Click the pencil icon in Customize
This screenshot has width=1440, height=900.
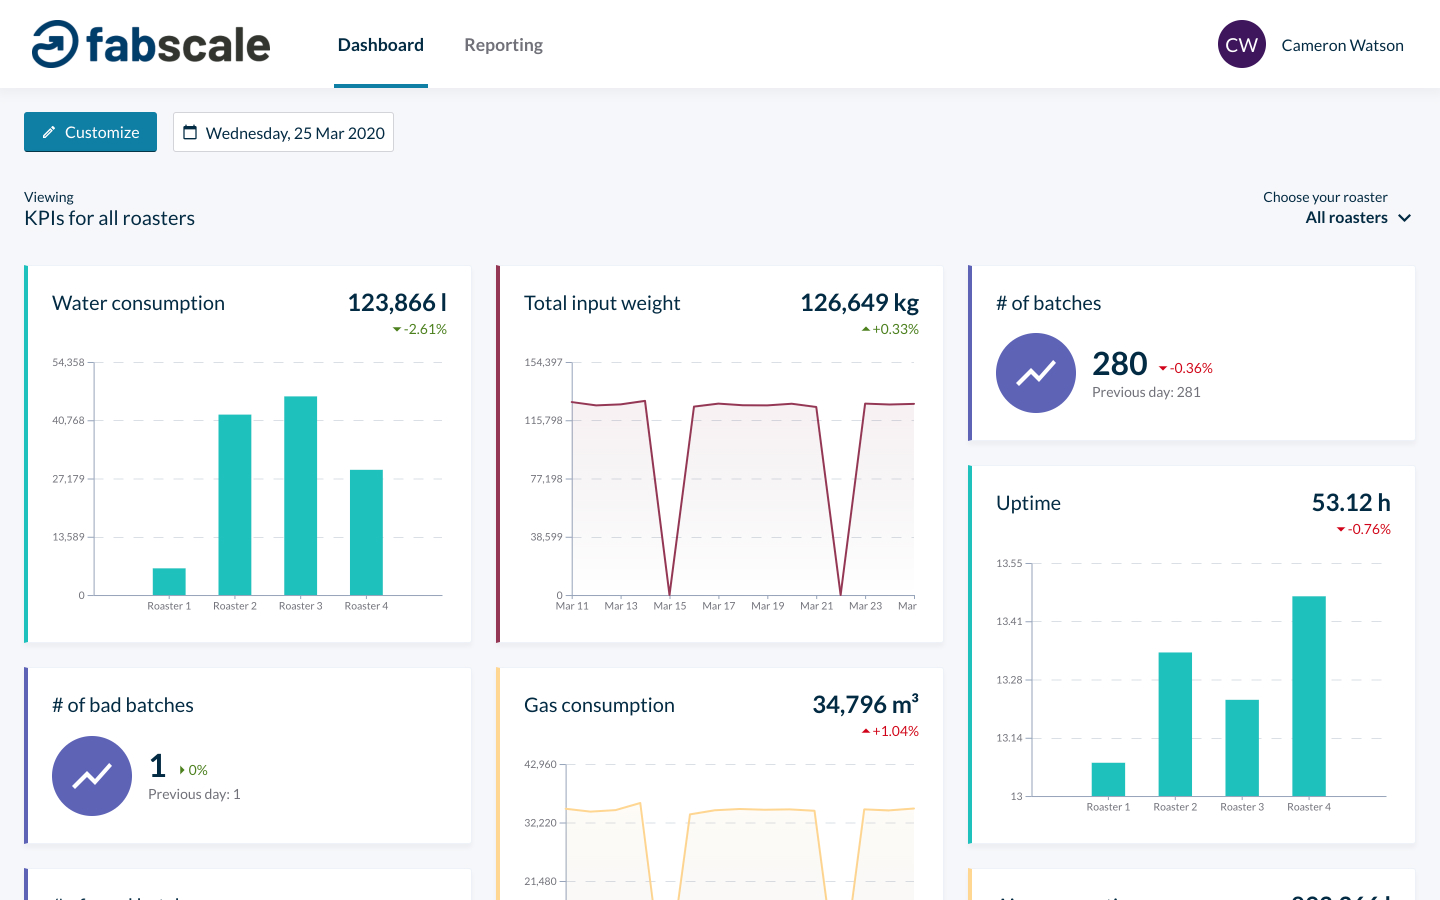pos(49,132)
